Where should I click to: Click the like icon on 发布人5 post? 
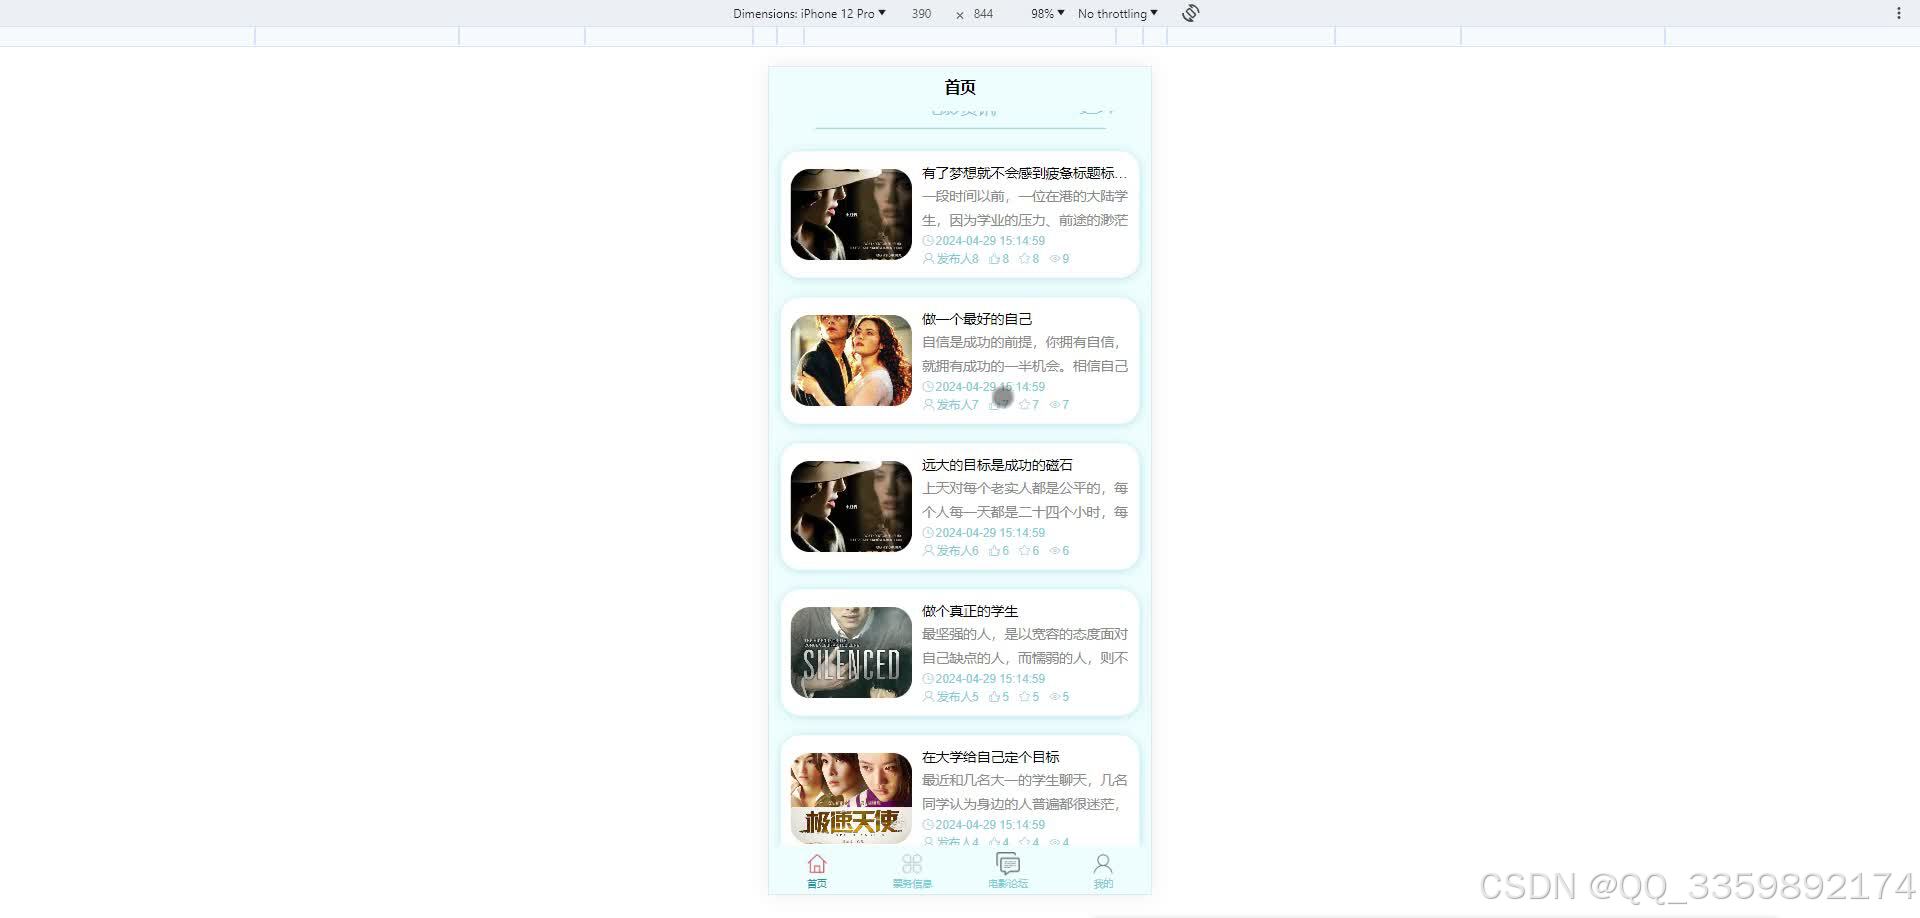[x=994, y=697]
